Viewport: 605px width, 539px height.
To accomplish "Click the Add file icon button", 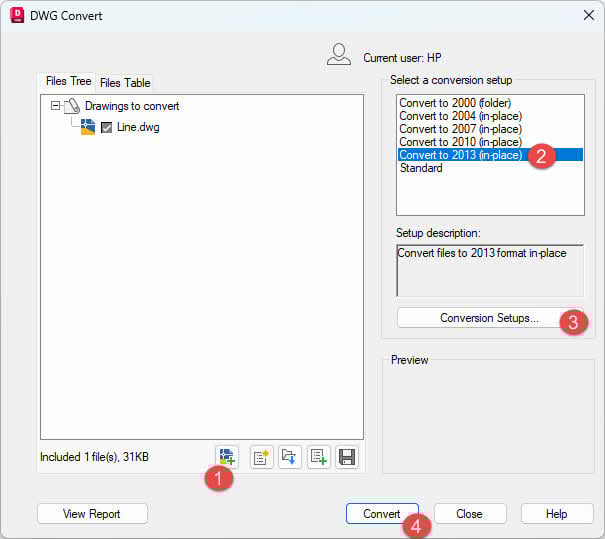I will 227,457.
